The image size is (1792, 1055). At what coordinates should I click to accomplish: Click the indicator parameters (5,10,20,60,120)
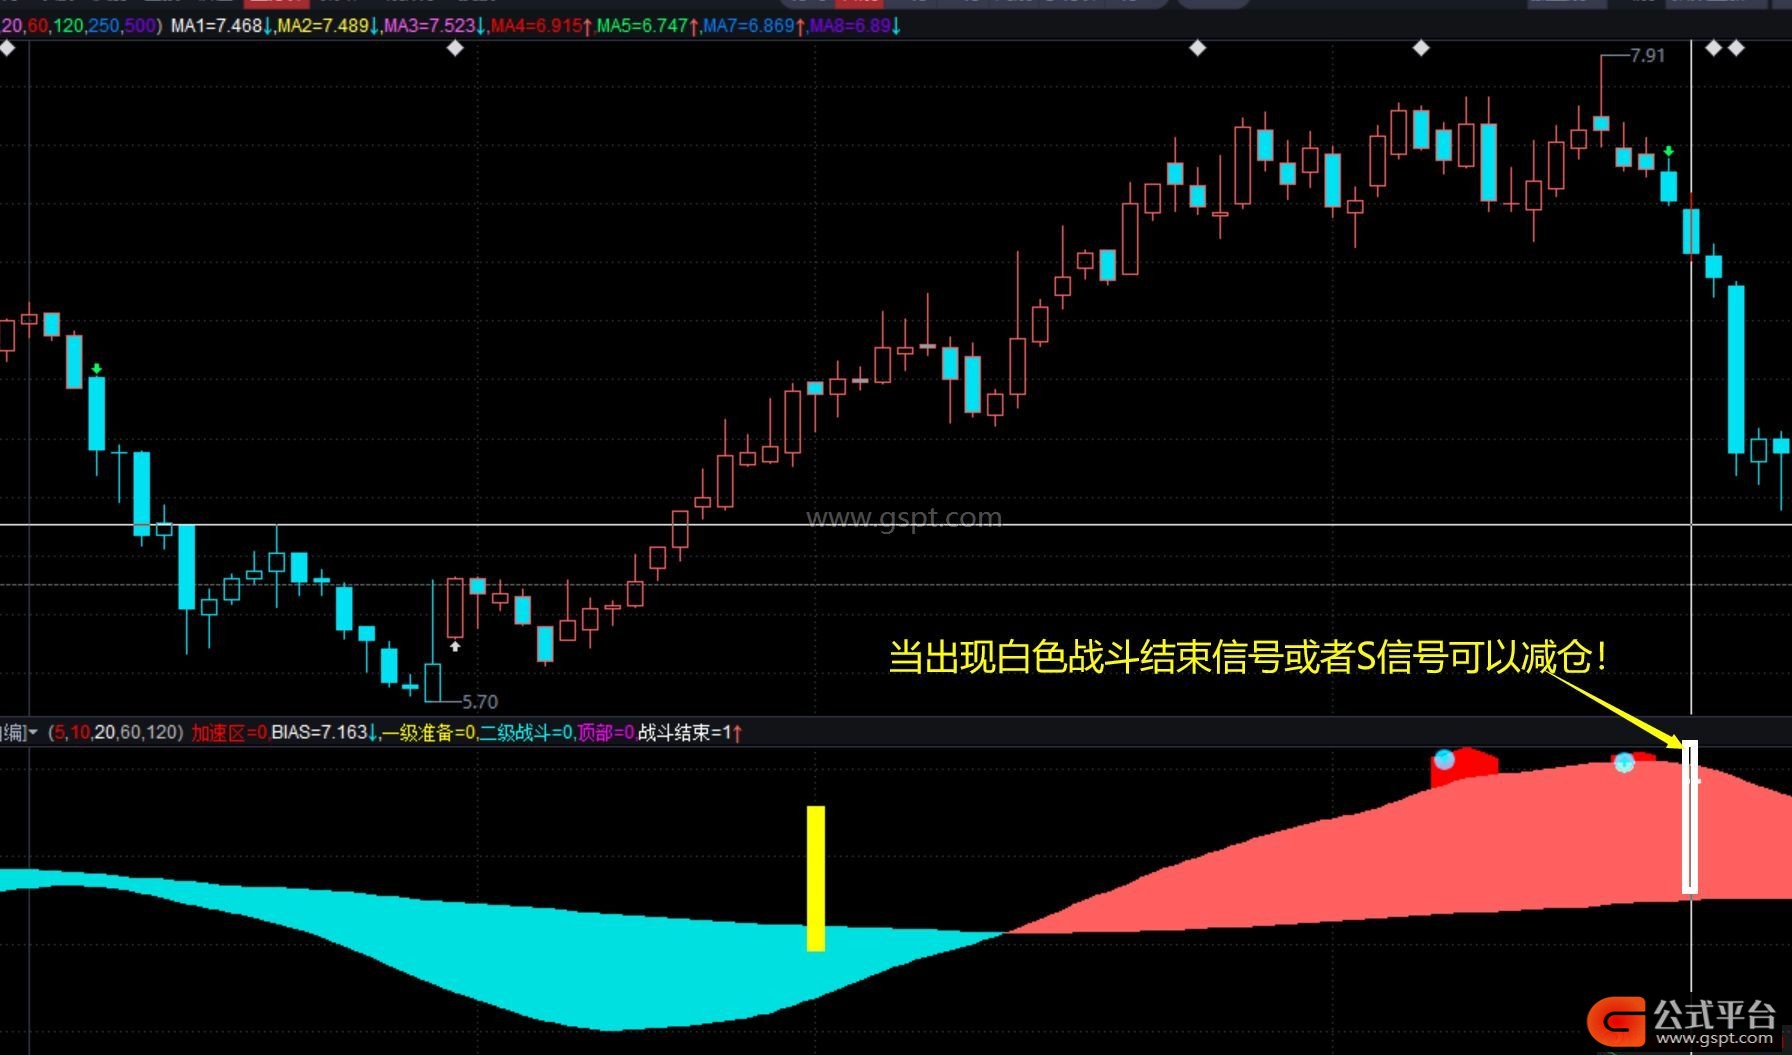click(116, 733)
